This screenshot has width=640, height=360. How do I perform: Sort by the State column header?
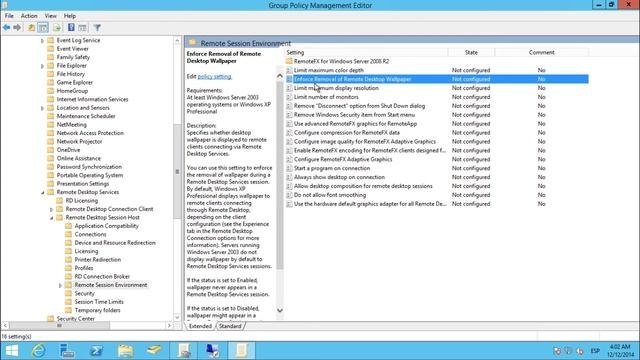point(471,52)
